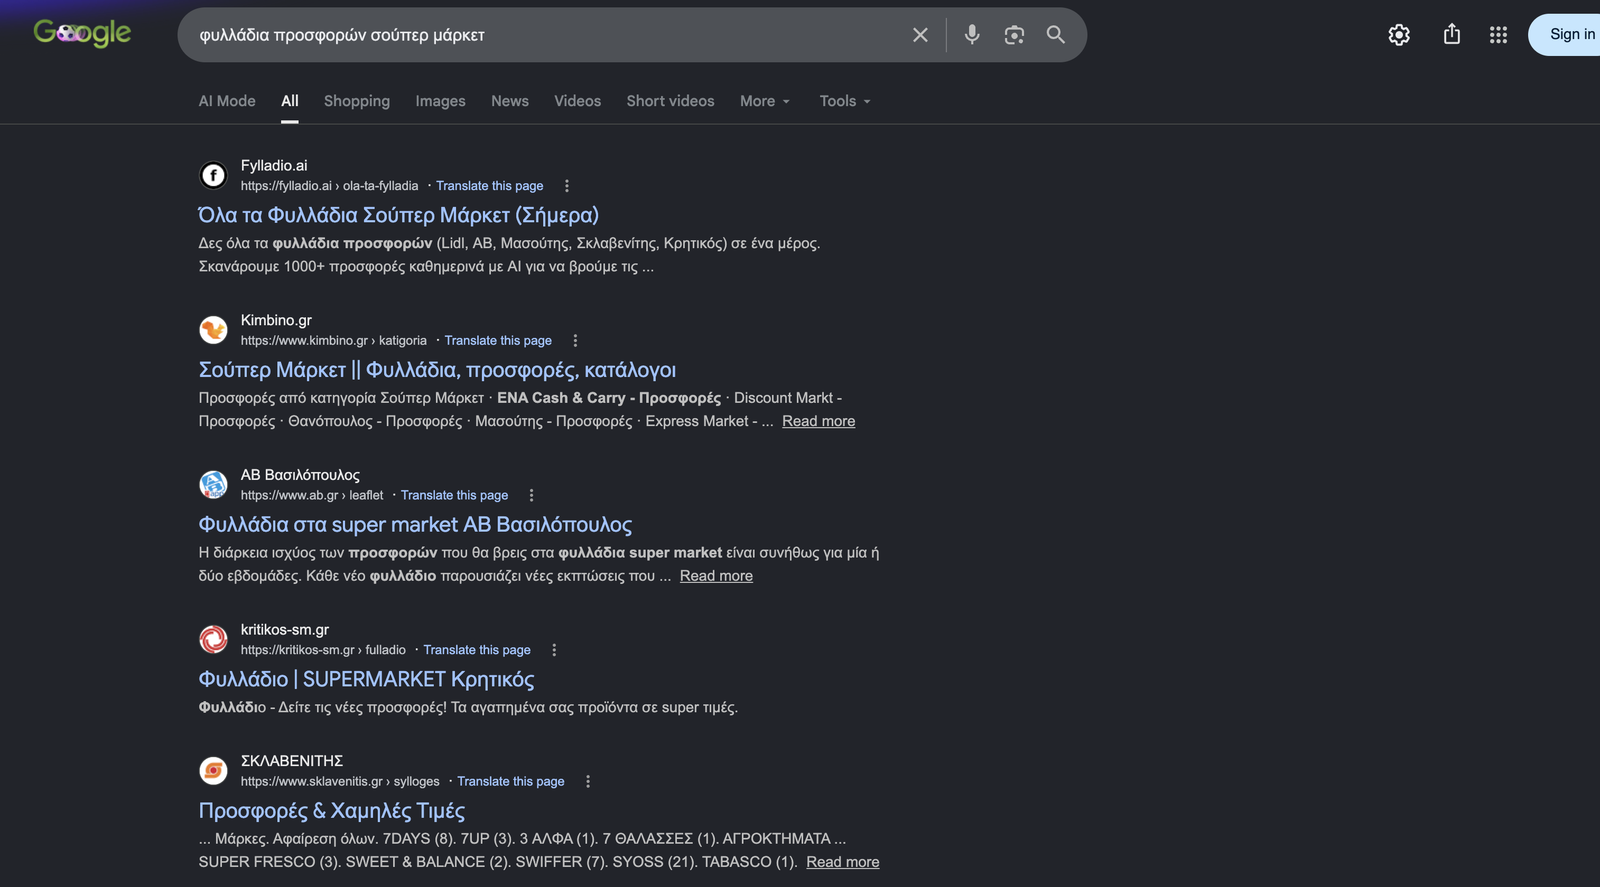Click into the search query input field
Viewport: 1600px width, 887px height.
click(x=545, y=35)
